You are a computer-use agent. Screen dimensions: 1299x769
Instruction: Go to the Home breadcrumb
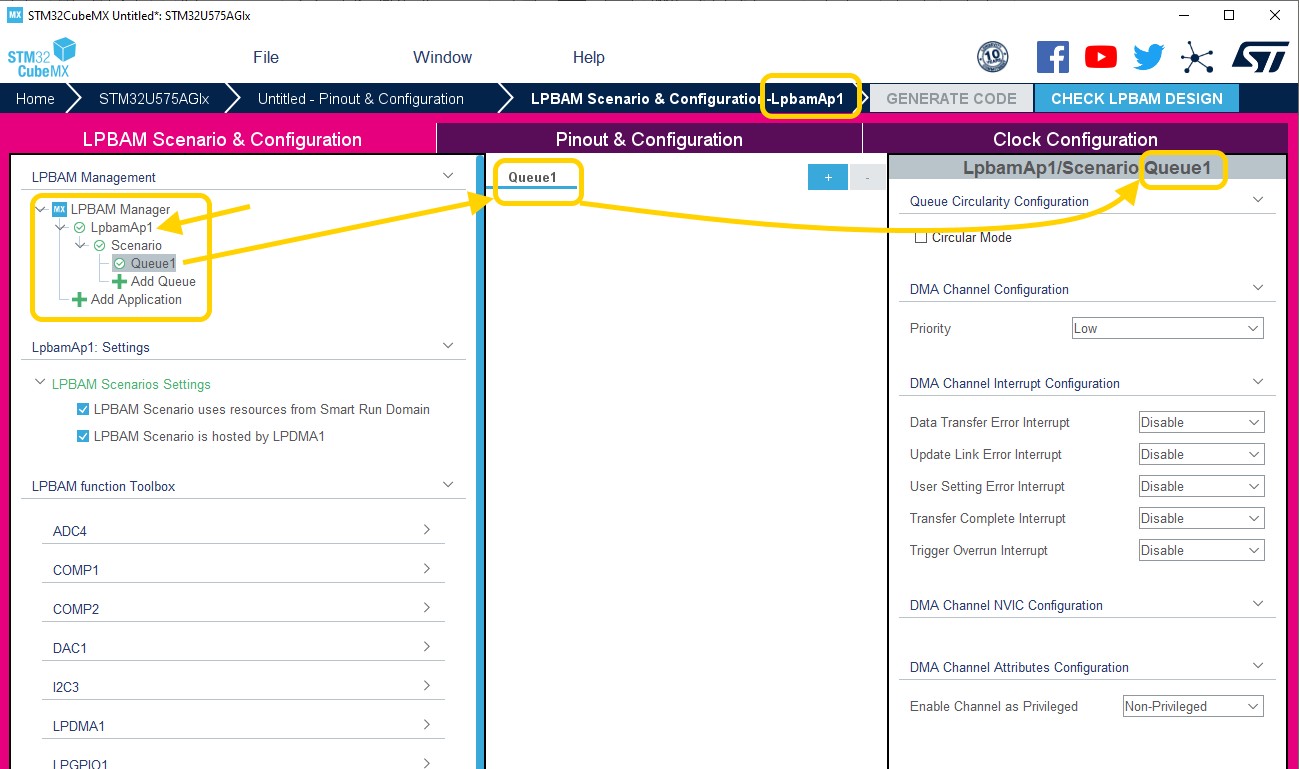point(35,98)
